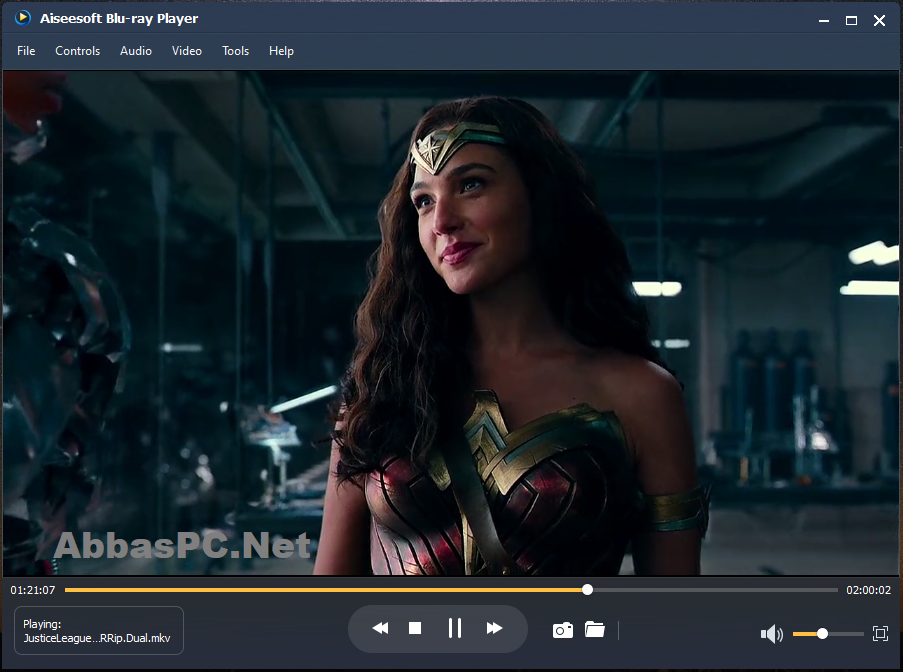The image size is (903, 672).
Task: Toggle full screen mode icon
Action: 880,633
